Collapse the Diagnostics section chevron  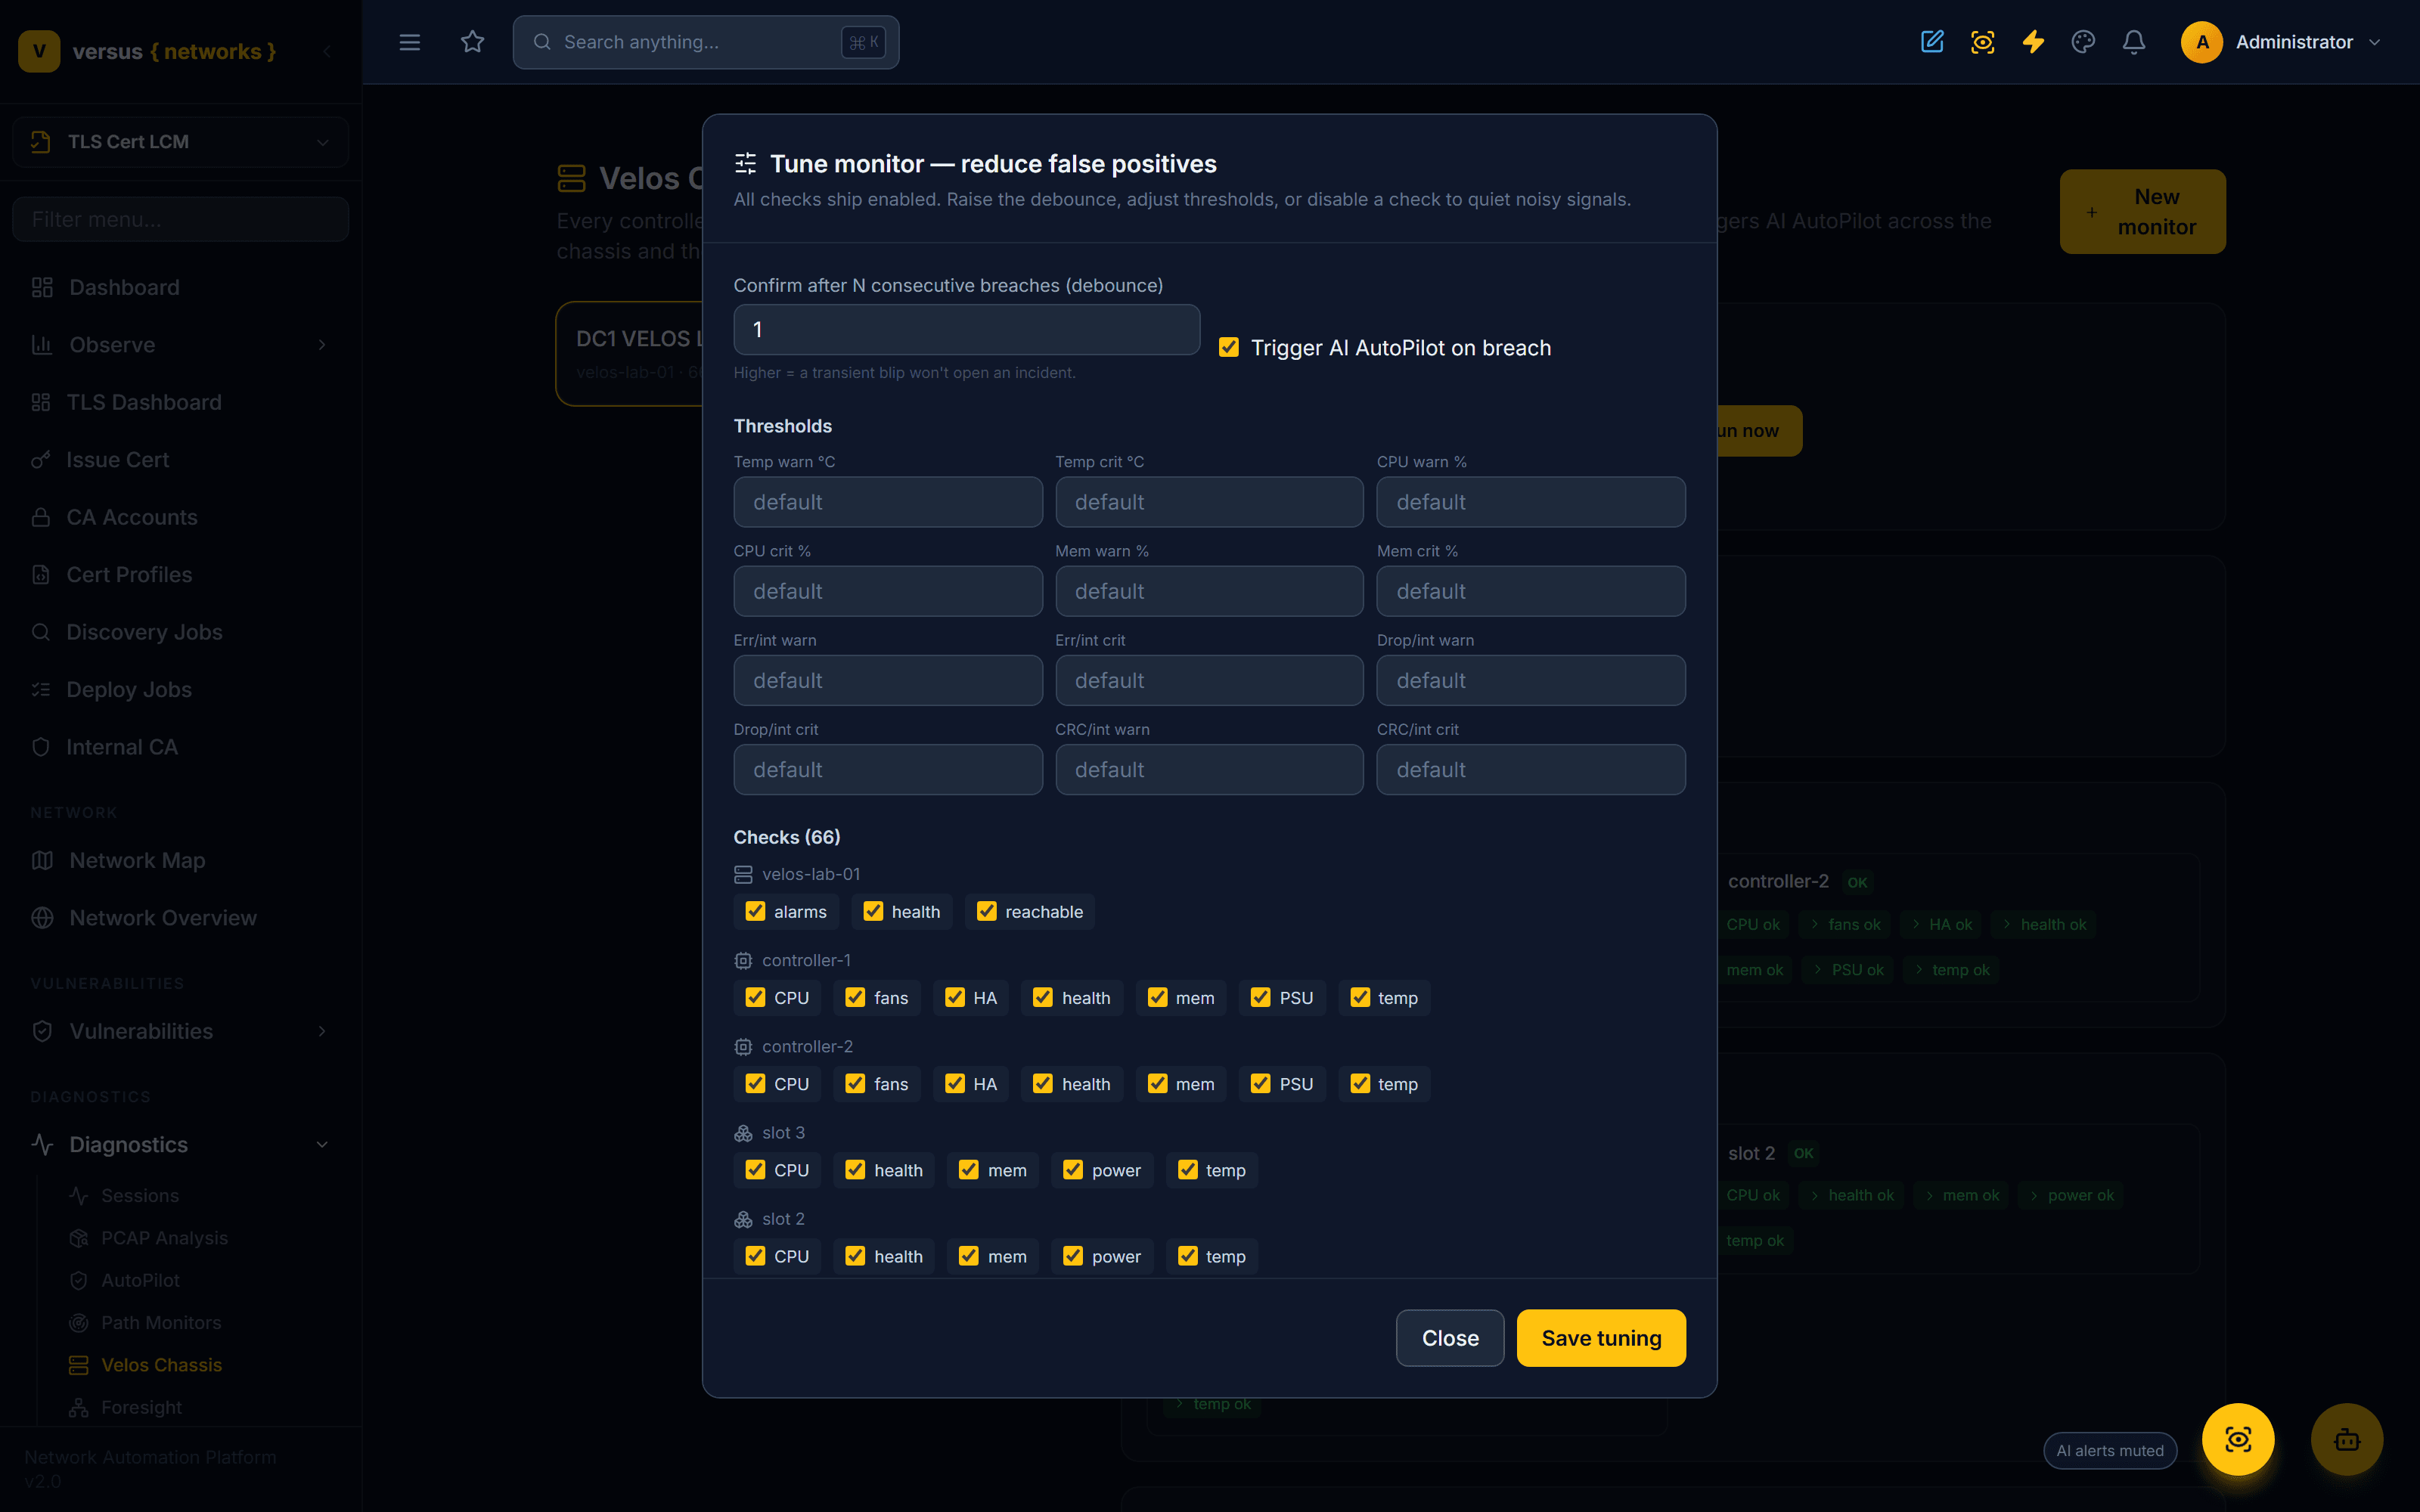point(322,1144)
